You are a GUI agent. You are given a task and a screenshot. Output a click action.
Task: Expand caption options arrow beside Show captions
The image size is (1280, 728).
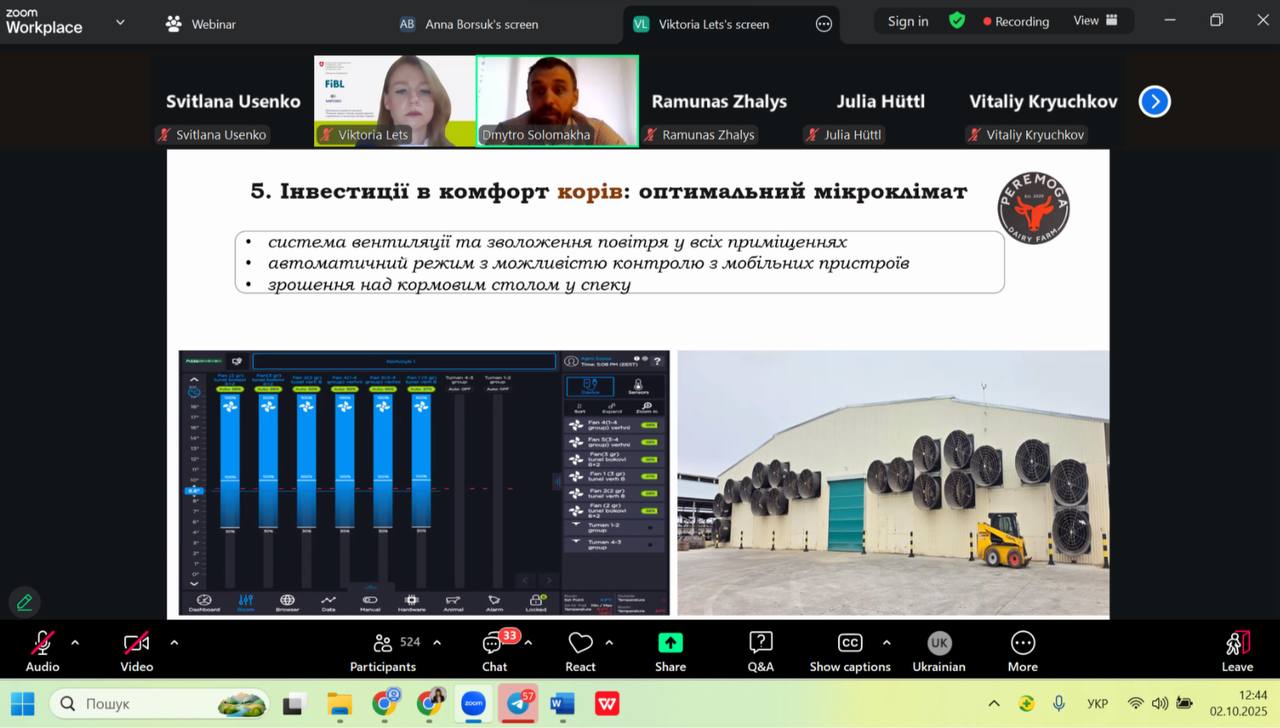tap(886, 643)
